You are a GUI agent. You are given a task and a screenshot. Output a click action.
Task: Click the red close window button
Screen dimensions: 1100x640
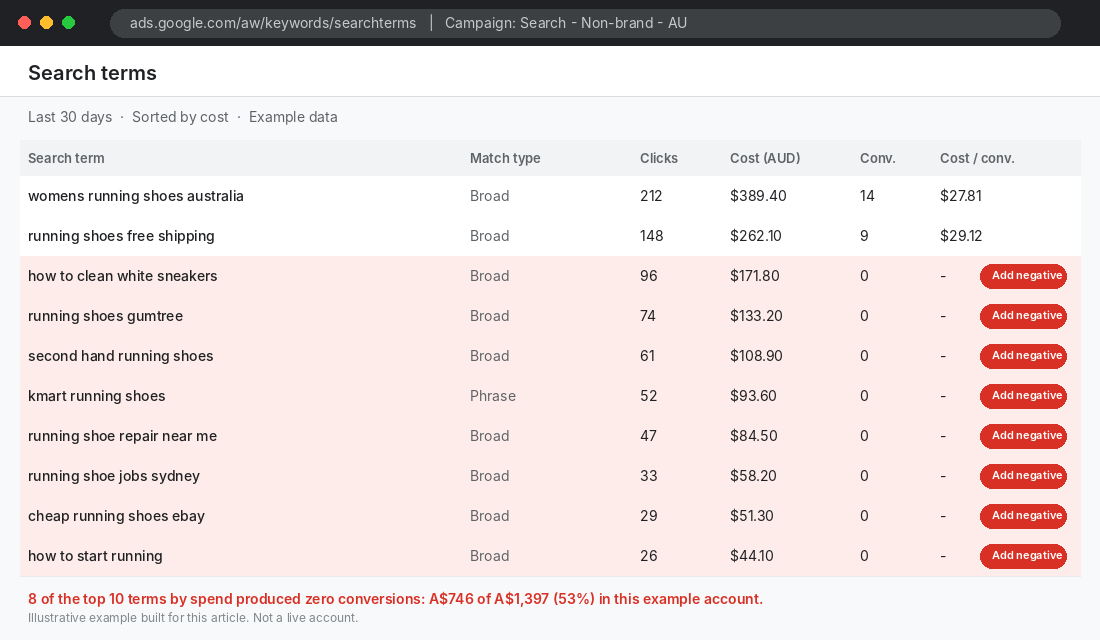[25, 23]
